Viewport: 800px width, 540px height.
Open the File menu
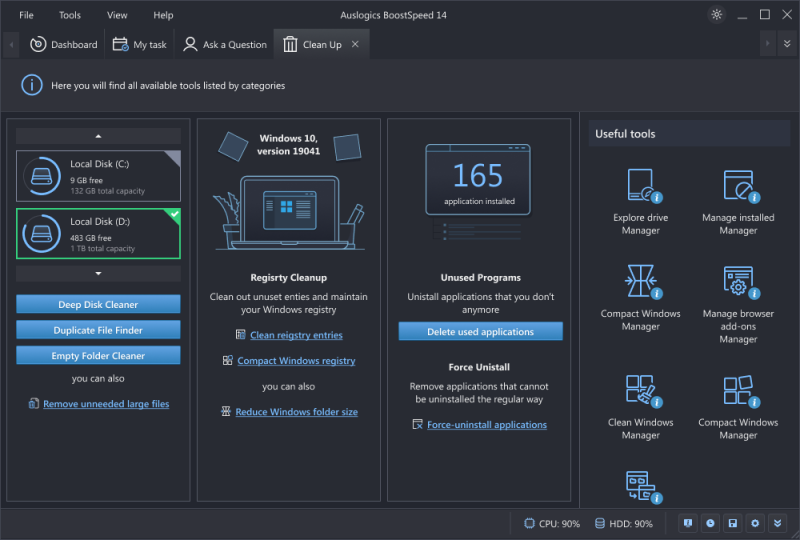click(26, 15)
